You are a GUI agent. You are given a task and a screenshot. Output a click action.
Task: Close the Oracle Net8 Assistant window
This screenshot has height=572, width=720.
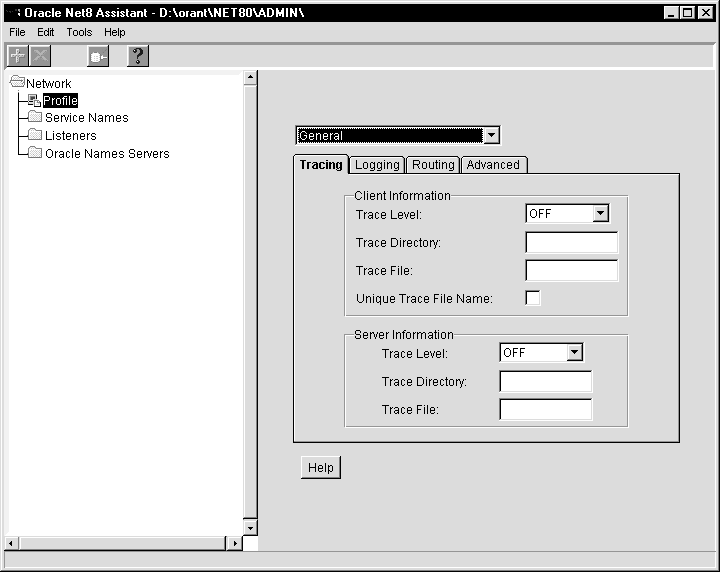[705, 12]
